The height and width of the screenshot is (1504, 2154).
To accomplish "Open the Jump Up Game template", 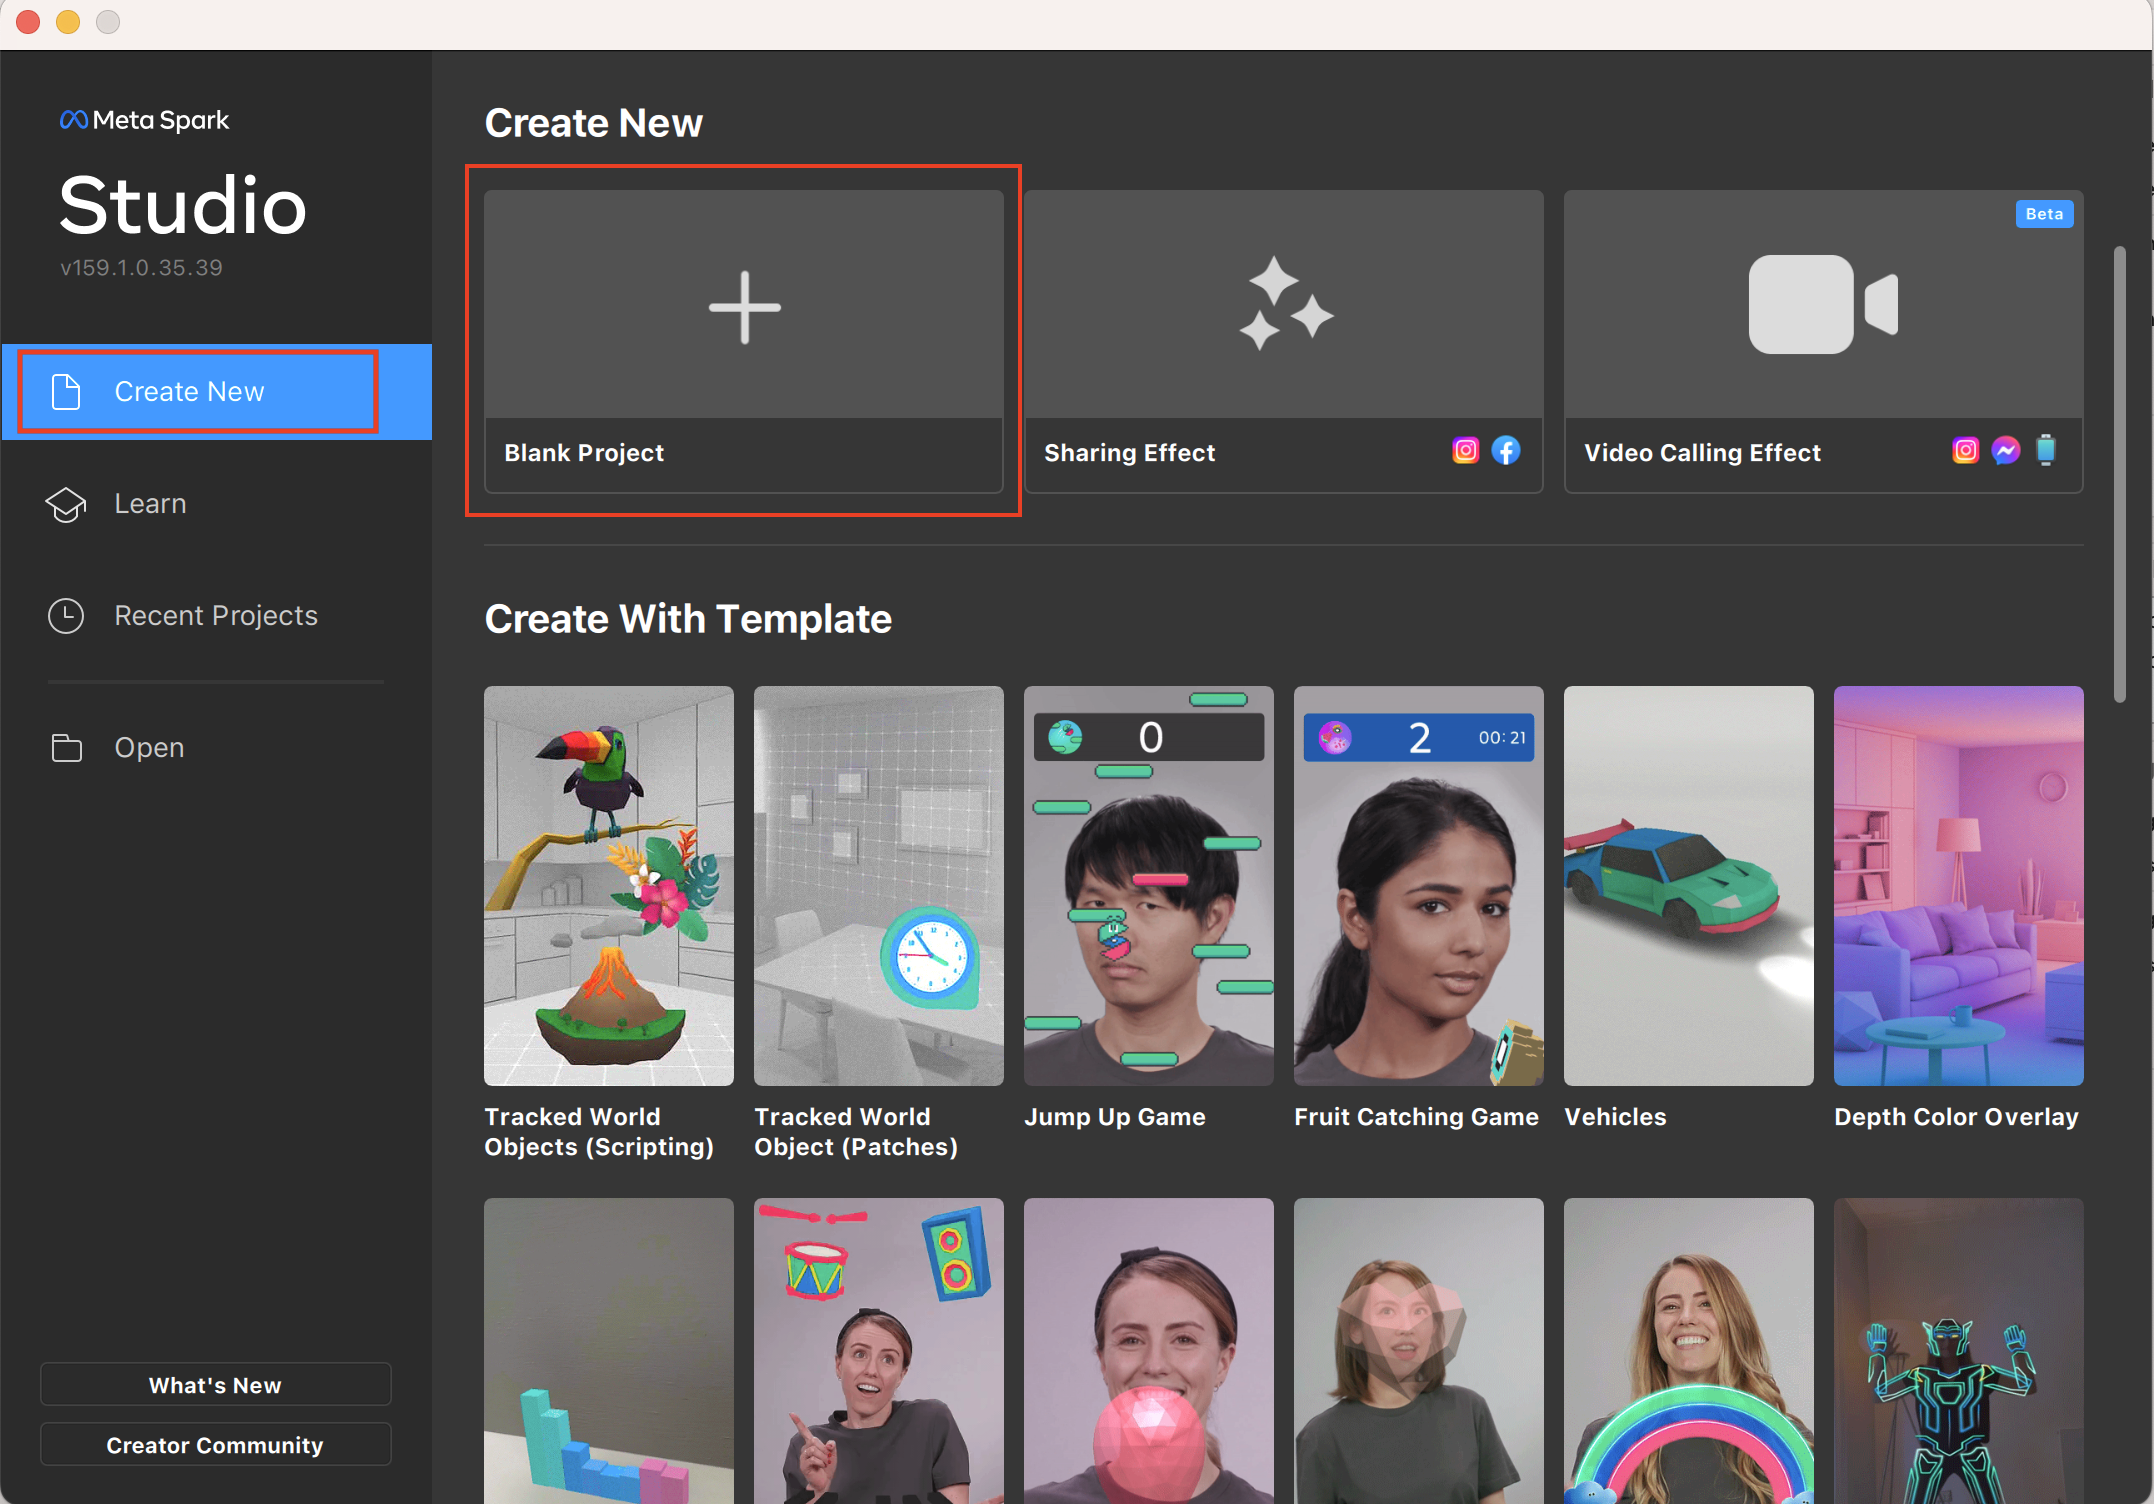I will (x=1148, y=886).
